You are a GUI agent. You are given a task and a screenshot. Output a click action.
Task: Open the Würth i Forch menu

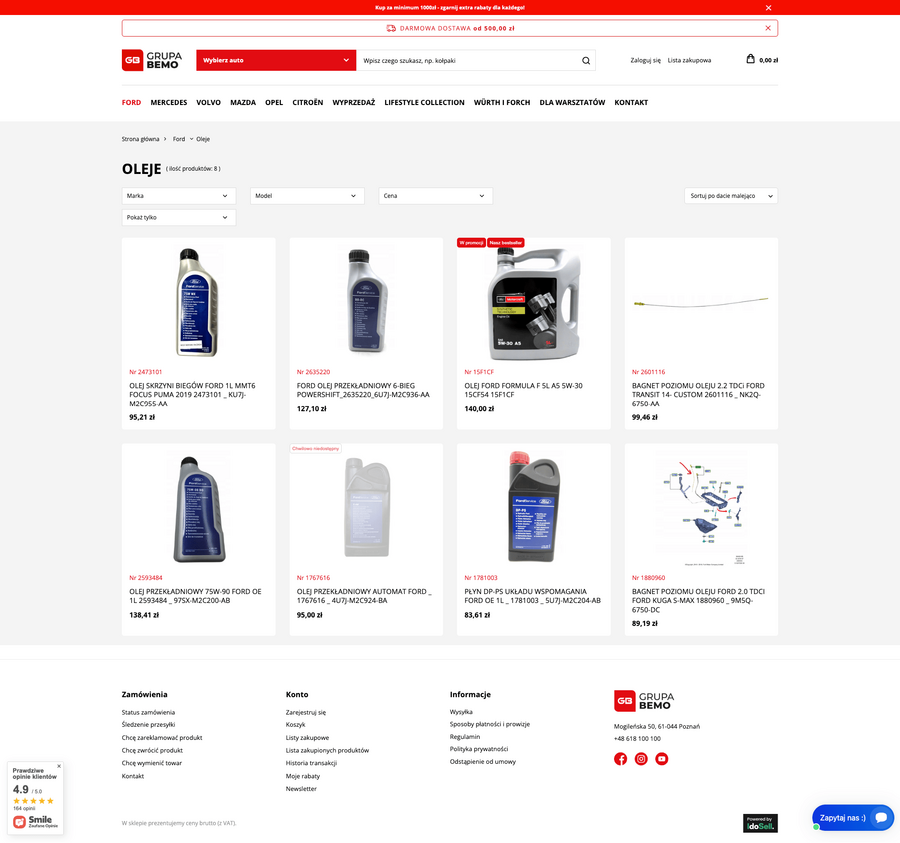click(502, 102)
